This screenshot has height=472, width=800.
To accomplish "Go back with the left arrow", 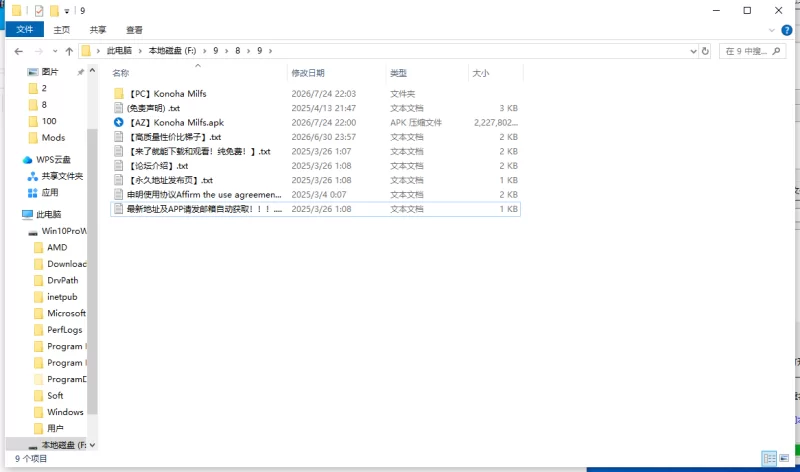I will (x=19, y=51).
